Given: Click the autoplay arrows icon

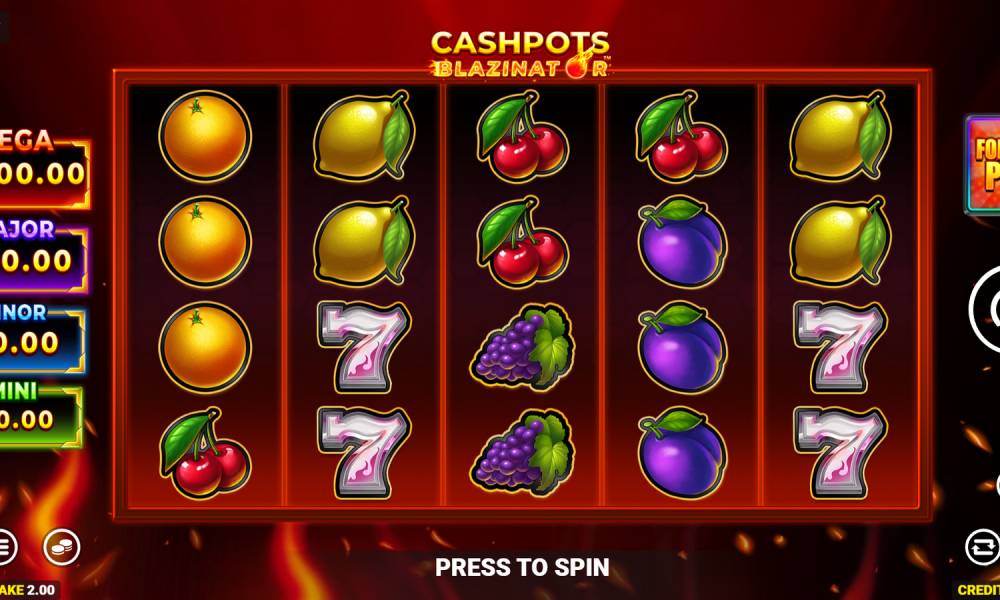Looking at the screenshot, I should [x=982, y=546].
